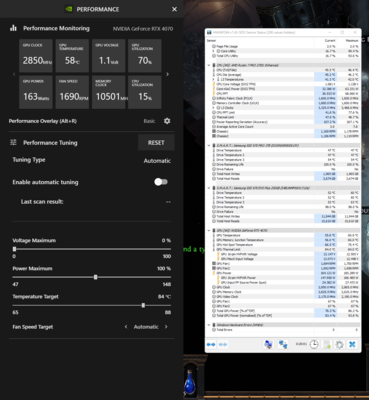Click the HWiNFO expand columns blue arrows icon
Screen dimensions: 369x400
tap(211, 344)
